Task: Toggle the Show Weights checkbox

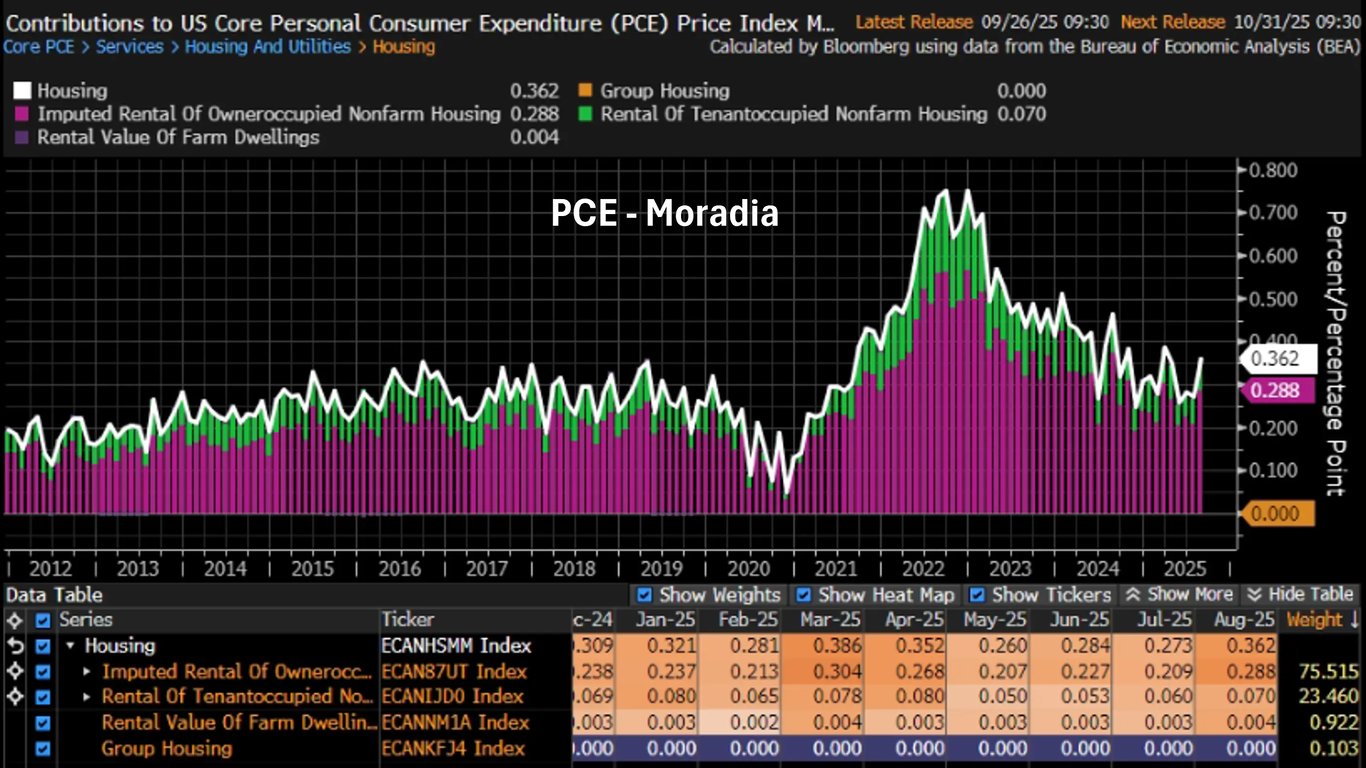Action: [644, 595]
